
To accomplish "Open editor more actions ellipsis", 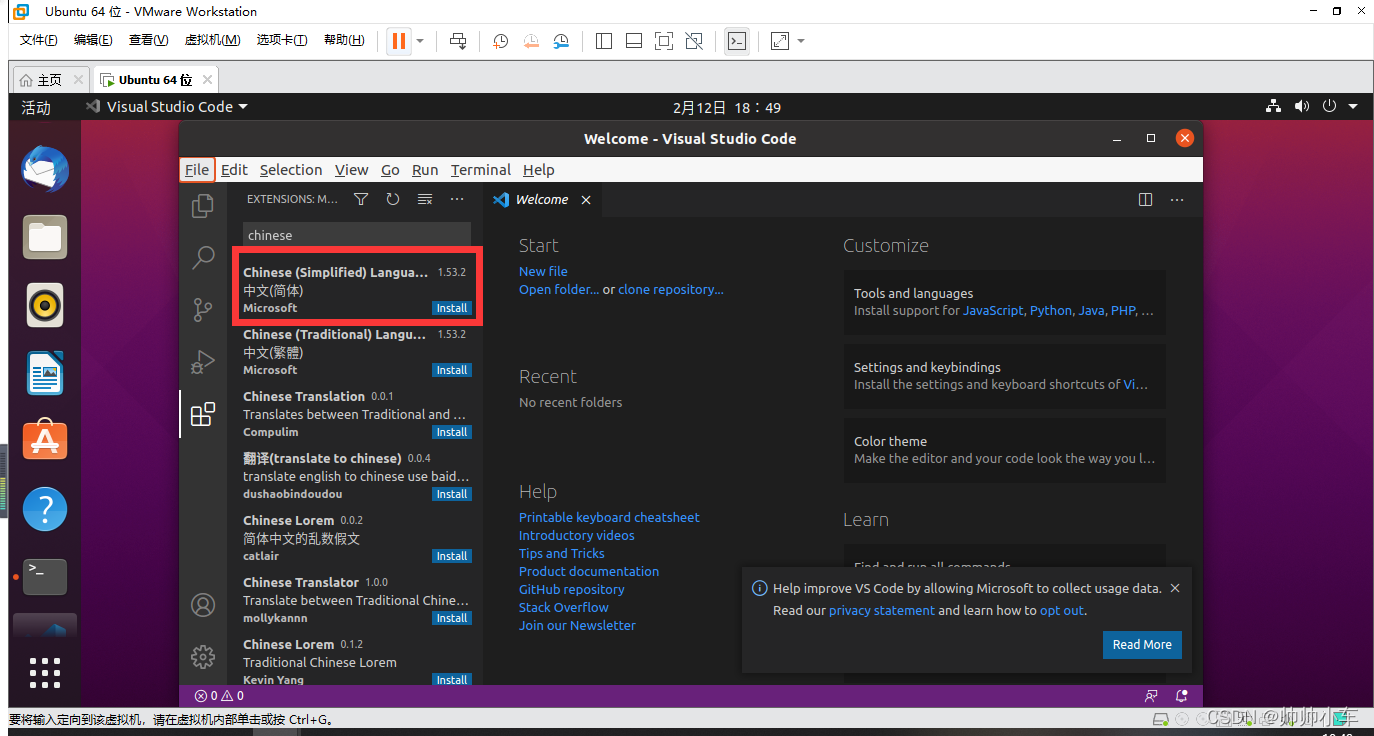I will point(1177,199).
